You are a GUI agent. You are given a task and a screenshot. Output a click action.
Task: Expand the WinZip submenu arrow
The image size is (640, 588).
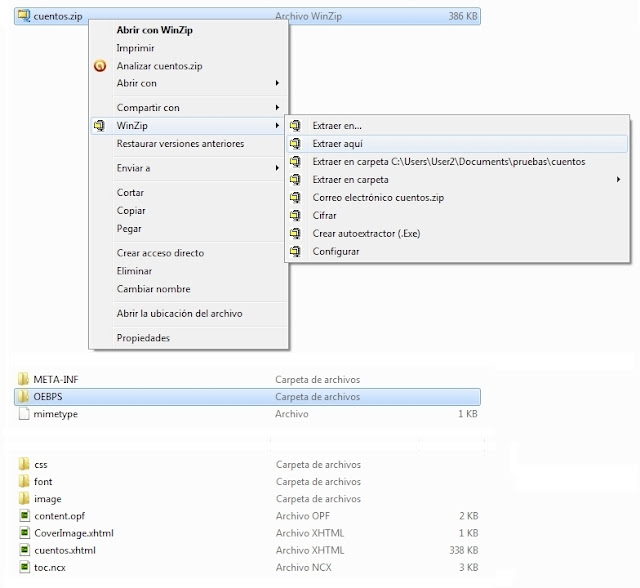(277, 126)
